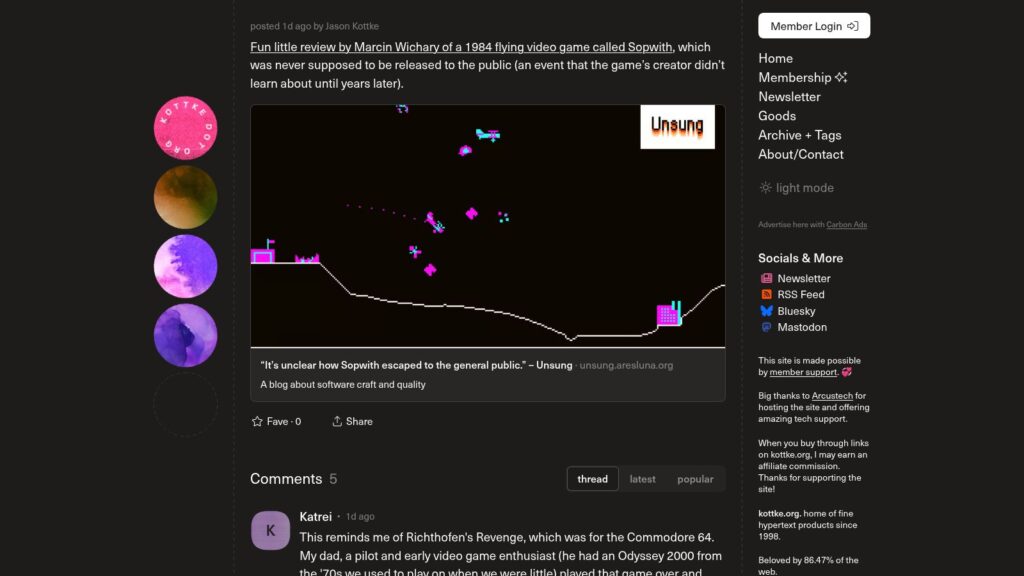The width and height of the screenshot is (1024, 576).
Task: Click the Newsletter icon under Socials & More
Action: point(767,278)
